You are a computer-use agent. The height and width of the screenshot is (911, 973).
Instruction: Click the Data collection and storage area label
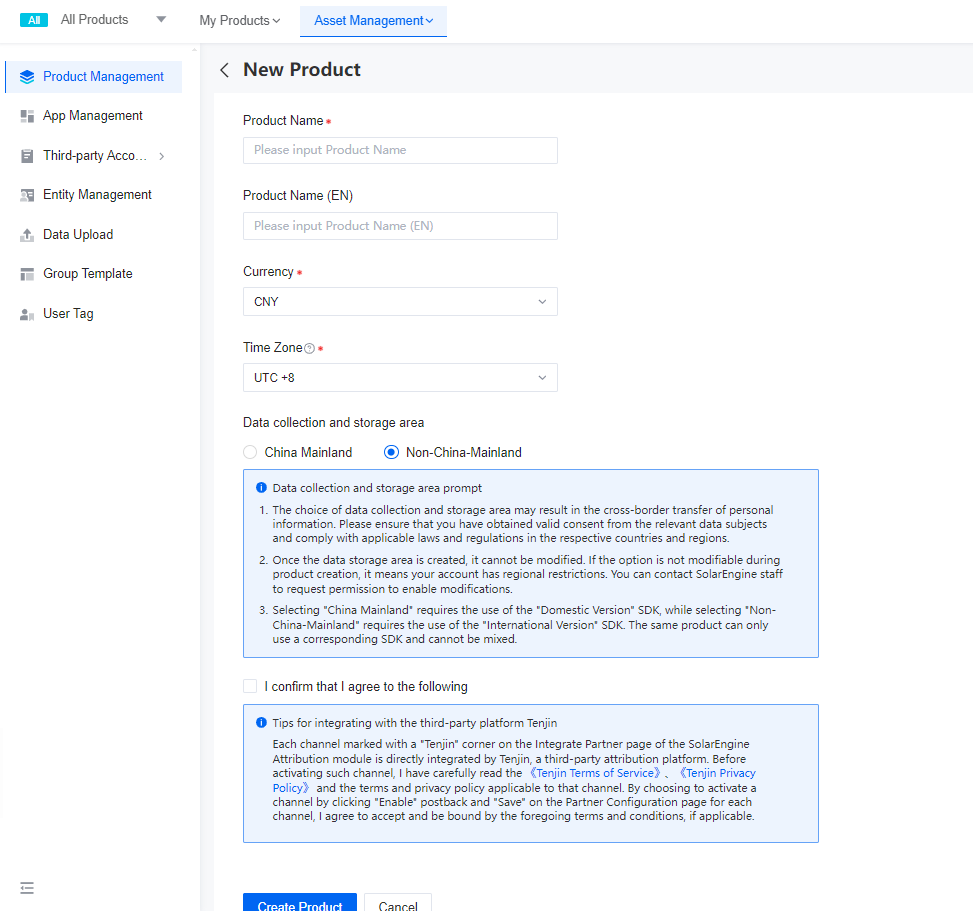coord(333,423)
